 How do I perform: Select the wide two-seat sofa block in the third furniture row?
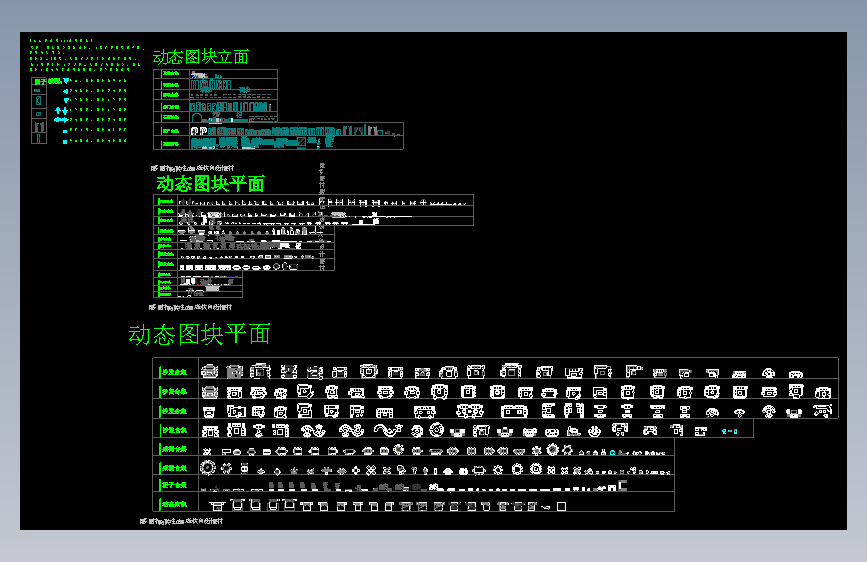tap(514, 411)
